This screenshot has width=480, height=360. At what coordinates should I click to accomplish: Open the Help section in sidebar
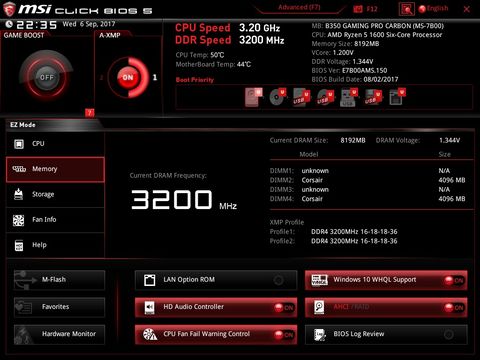[x=55, y=245]
